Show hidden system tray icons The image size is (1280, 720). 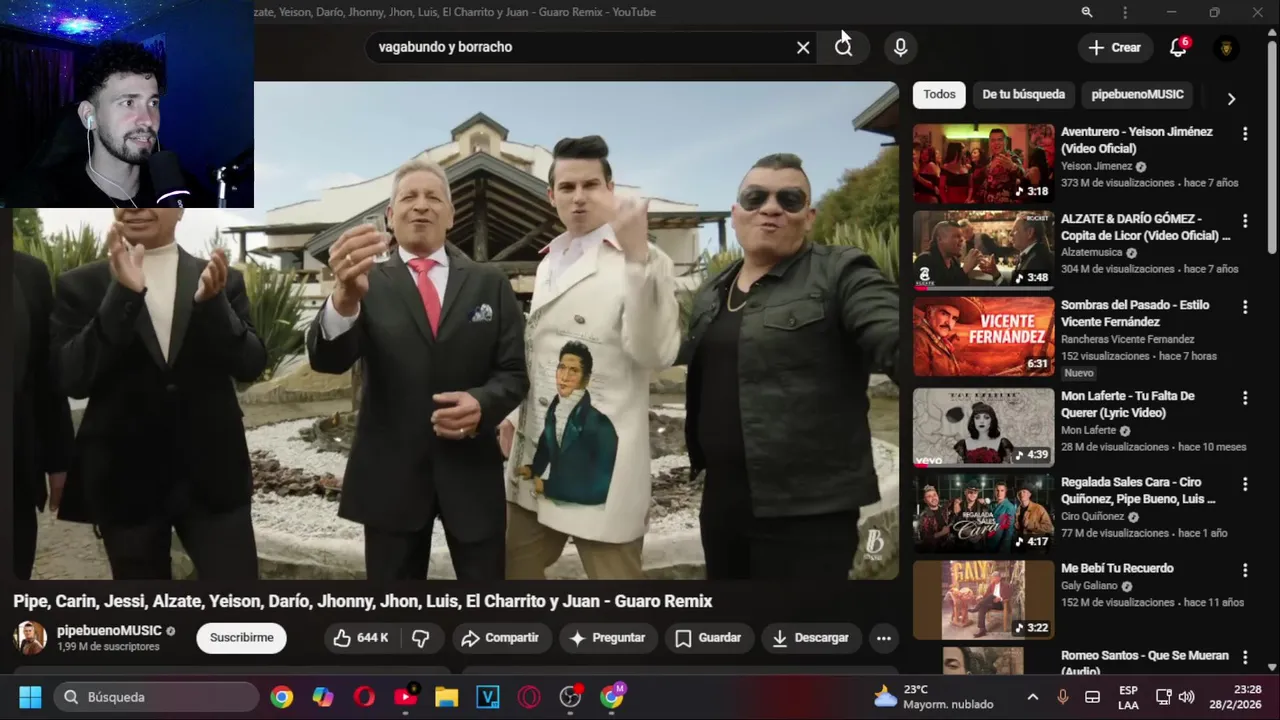click(x=1032, y=697)
